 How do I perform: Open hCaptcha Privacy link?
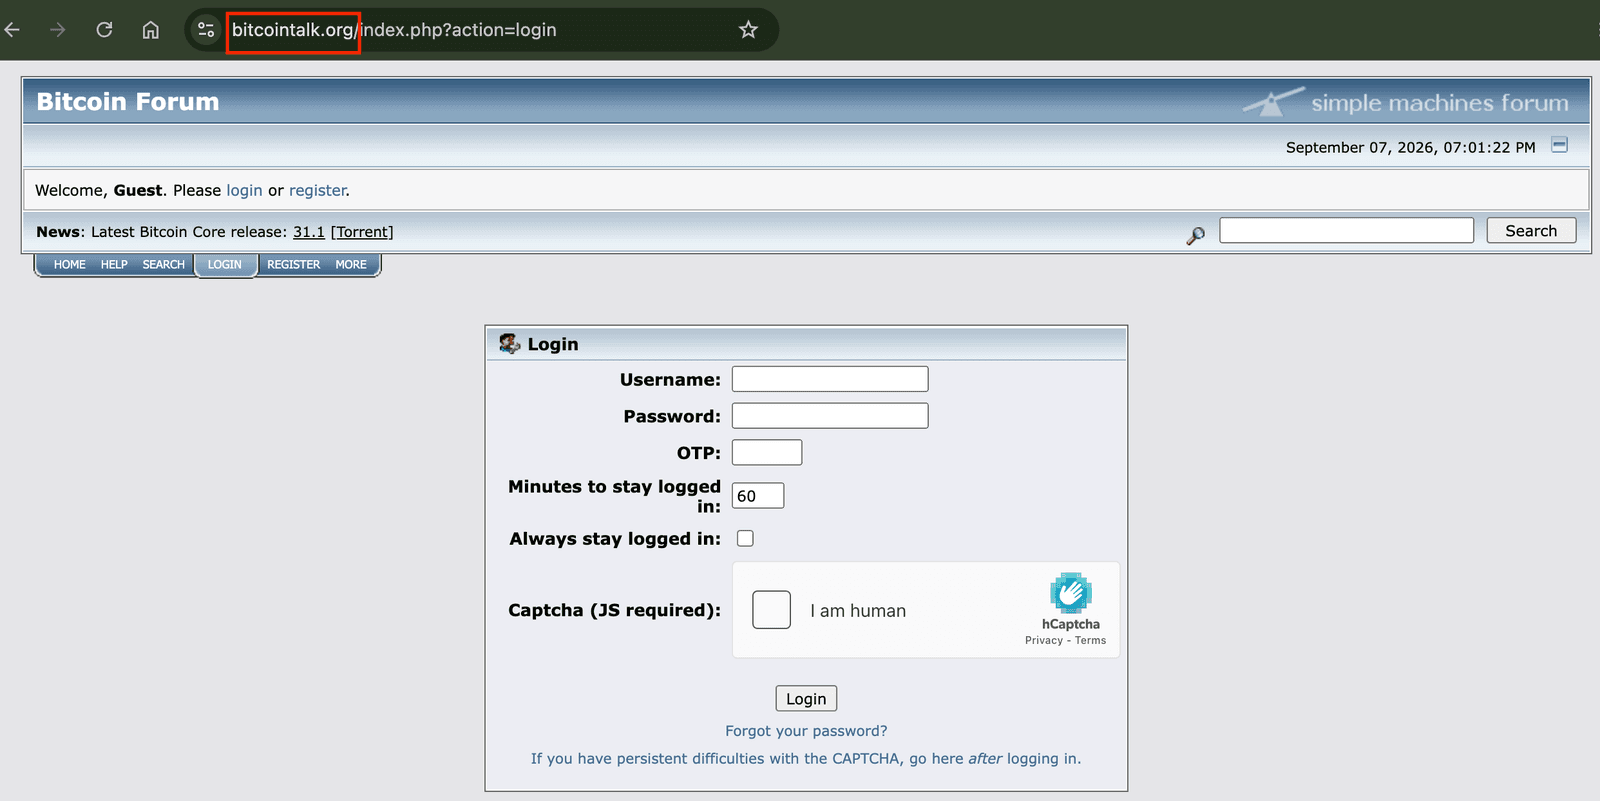(1044, 640)
